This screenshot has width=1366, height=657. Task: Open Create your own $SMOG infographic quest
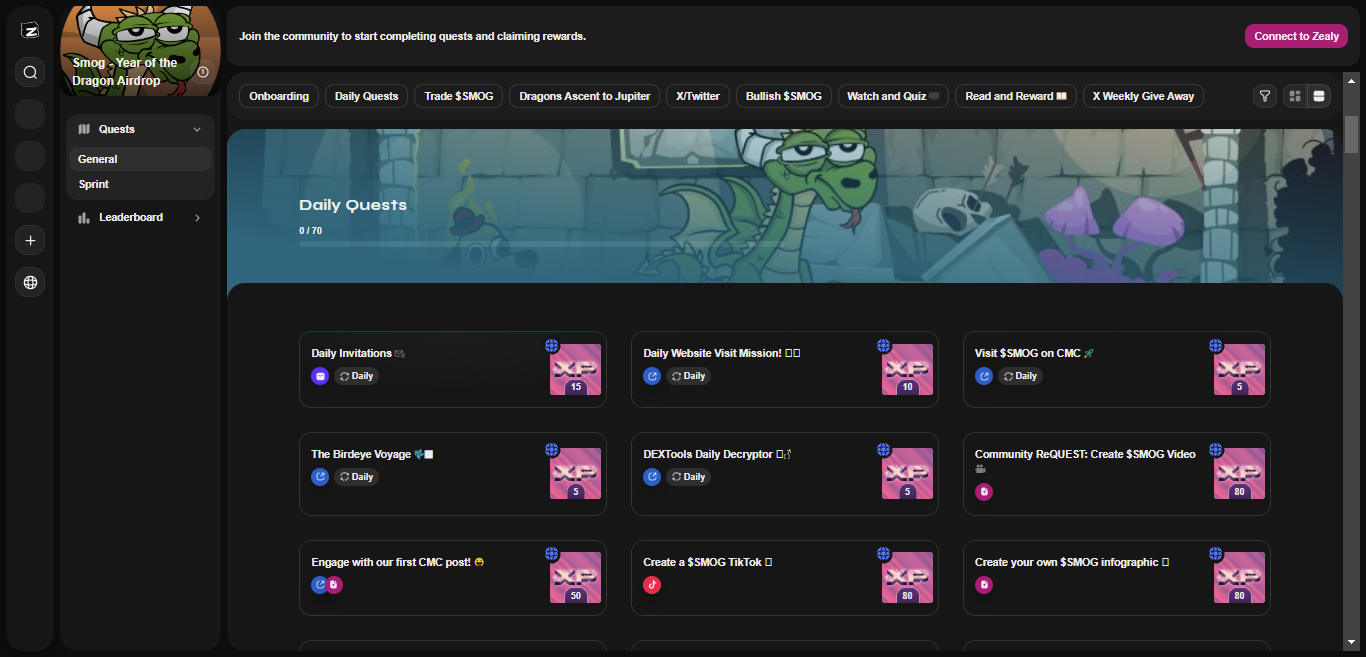[x=1116, y=578]
